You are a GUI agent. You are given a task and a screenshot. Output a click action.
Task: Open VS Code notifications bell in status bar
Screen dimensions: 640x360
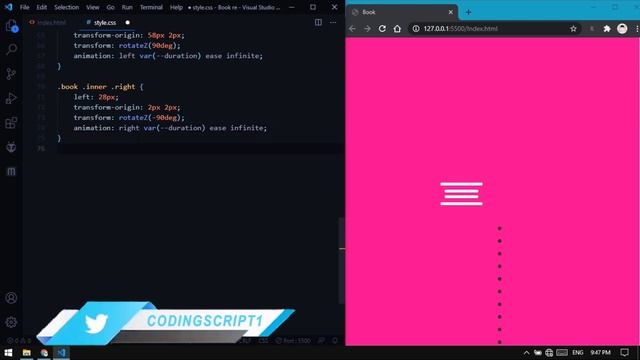(x=335, y=340)
